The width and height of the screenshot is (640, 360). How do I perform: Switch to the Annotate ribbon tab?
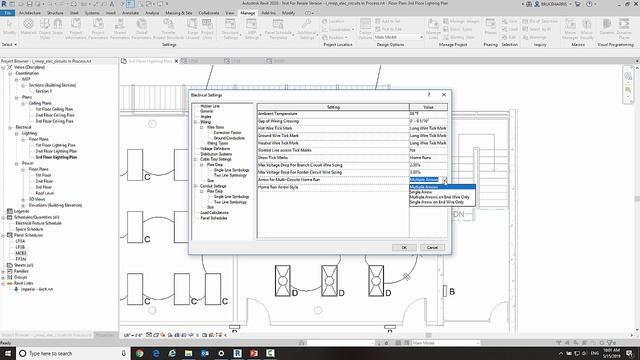[x=131, y=13]
